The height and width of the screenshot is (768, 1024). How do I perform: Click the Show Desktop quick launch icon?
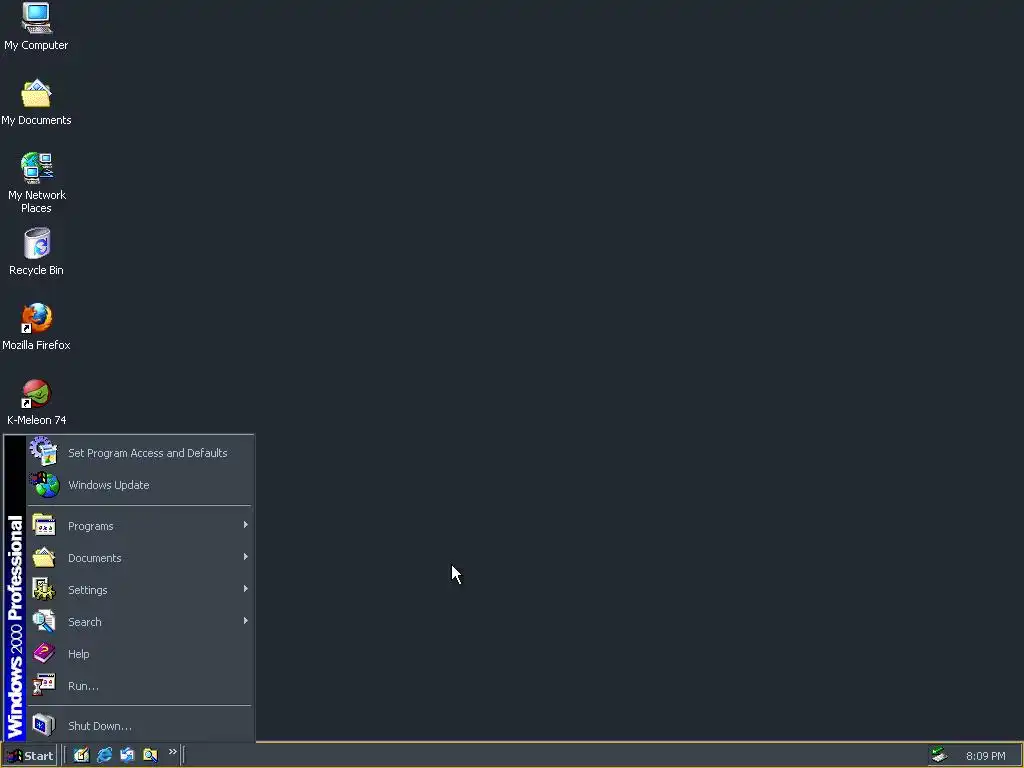point(81,755)
